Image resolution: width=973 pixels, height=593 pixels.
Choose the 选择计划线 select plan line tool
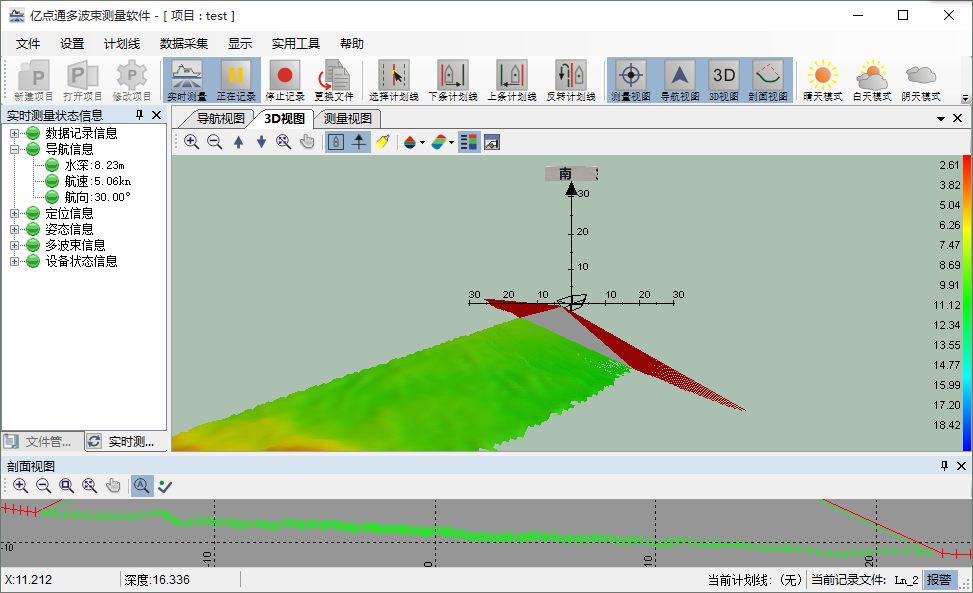(394, 81)
